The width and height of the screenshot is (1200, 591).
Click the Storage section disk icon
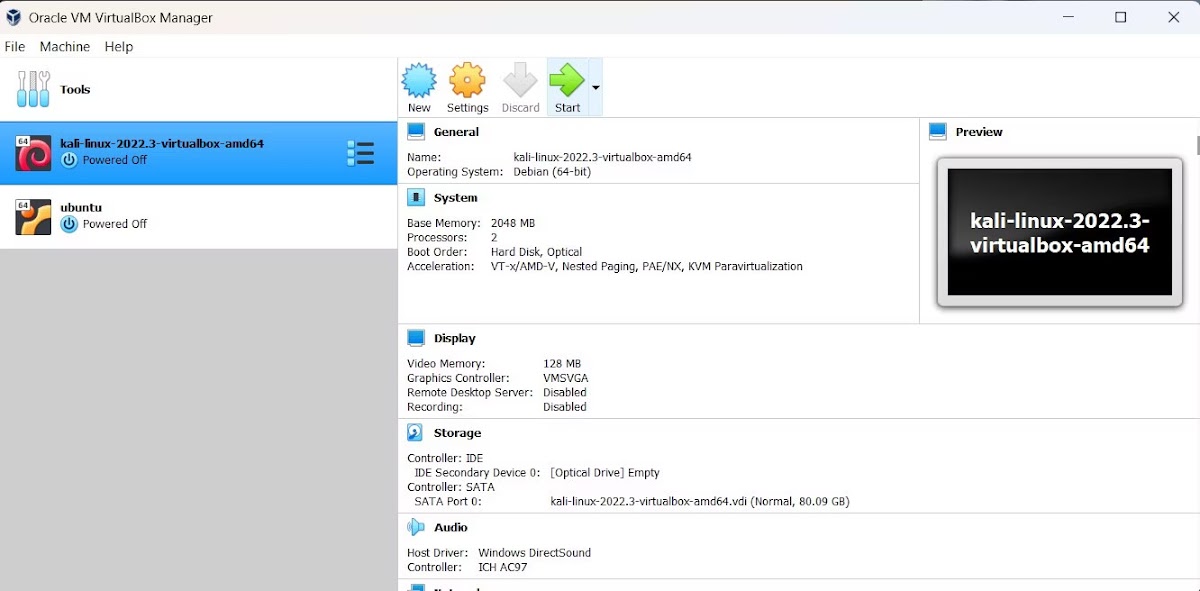[x=416, y=433]
